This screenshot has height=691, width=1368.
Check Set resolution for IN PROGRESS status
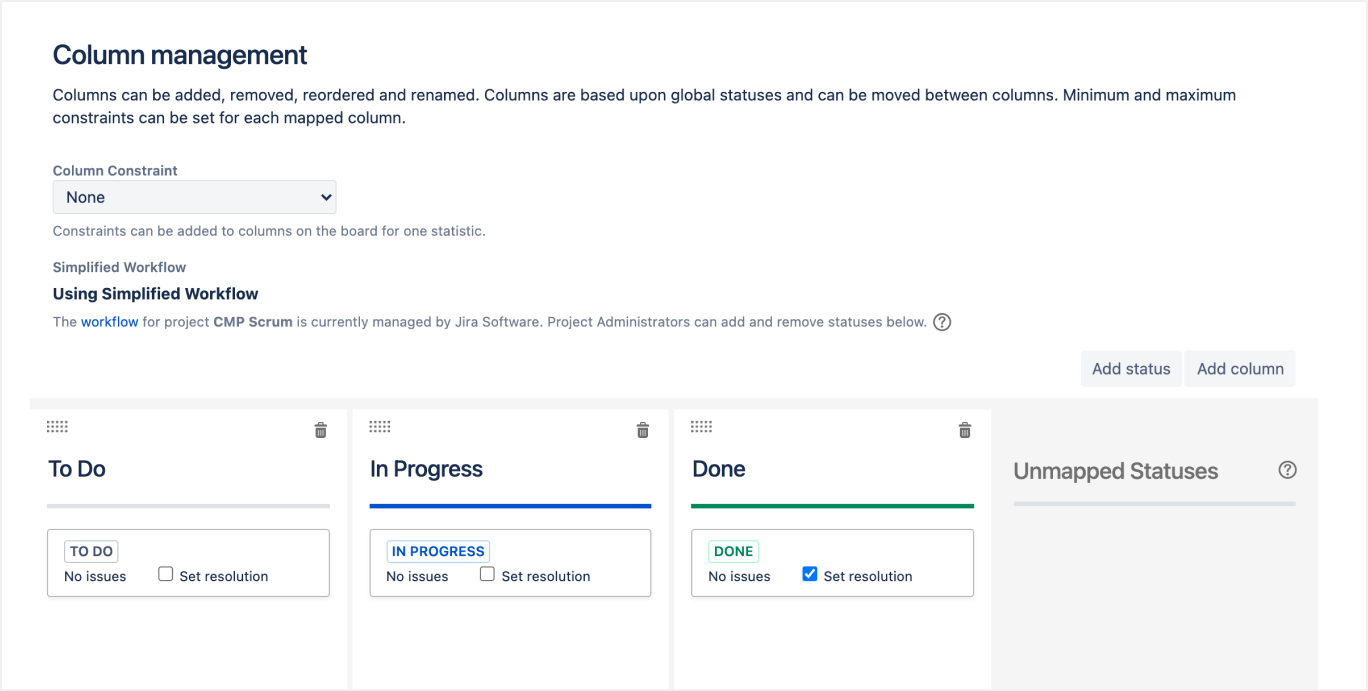[x=488, y=575]
